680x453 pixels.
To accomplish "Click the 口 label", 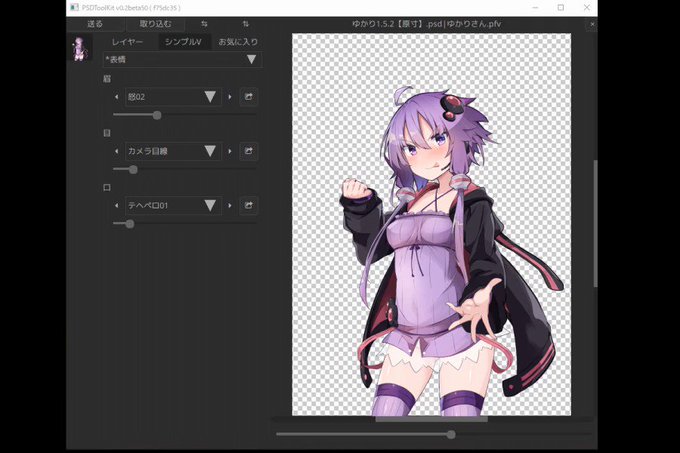I will pos(107,187).
